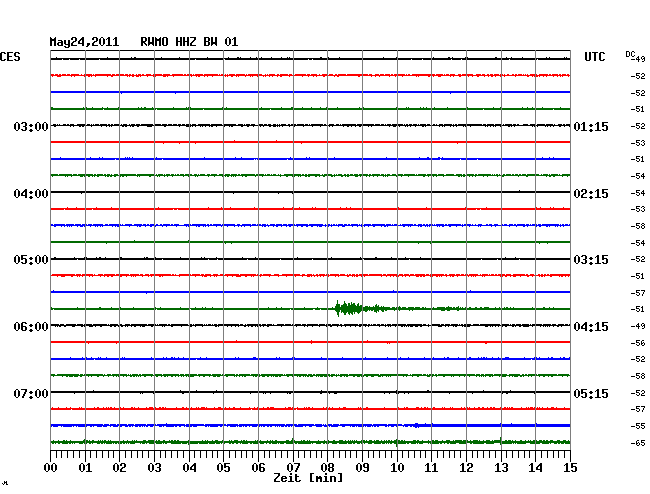Click minute tick label 03
This screenshot has height=494, width=650.
click(154, 467)
